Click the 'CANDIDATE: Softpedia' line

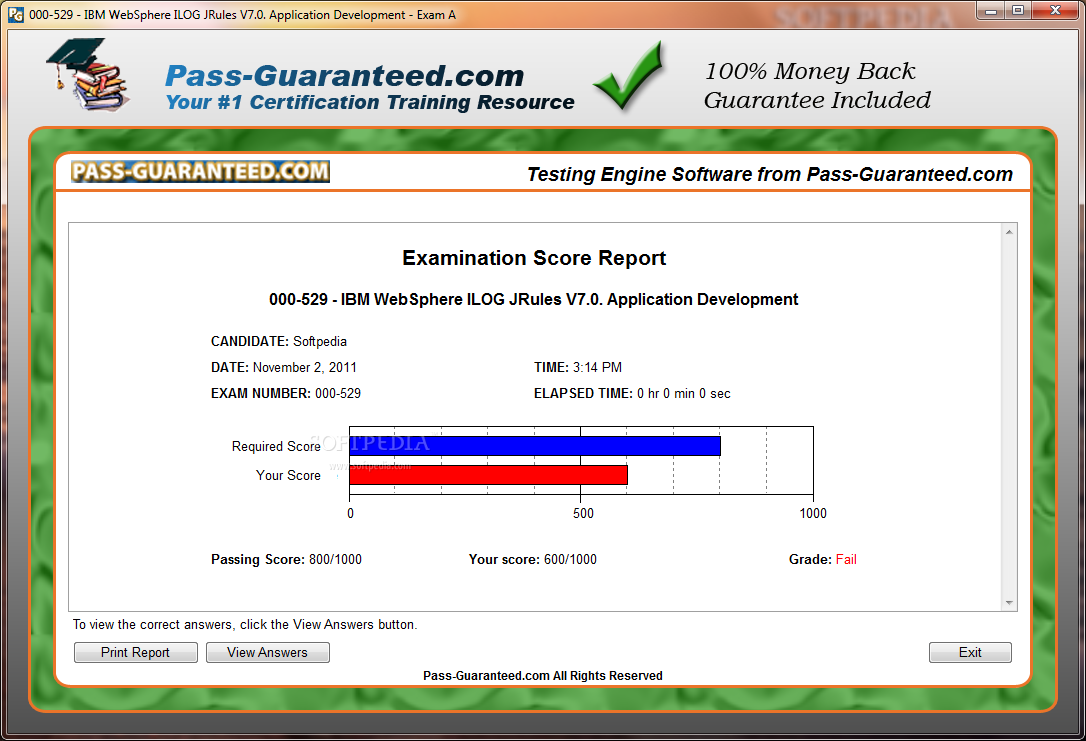(x=278, y=341)
